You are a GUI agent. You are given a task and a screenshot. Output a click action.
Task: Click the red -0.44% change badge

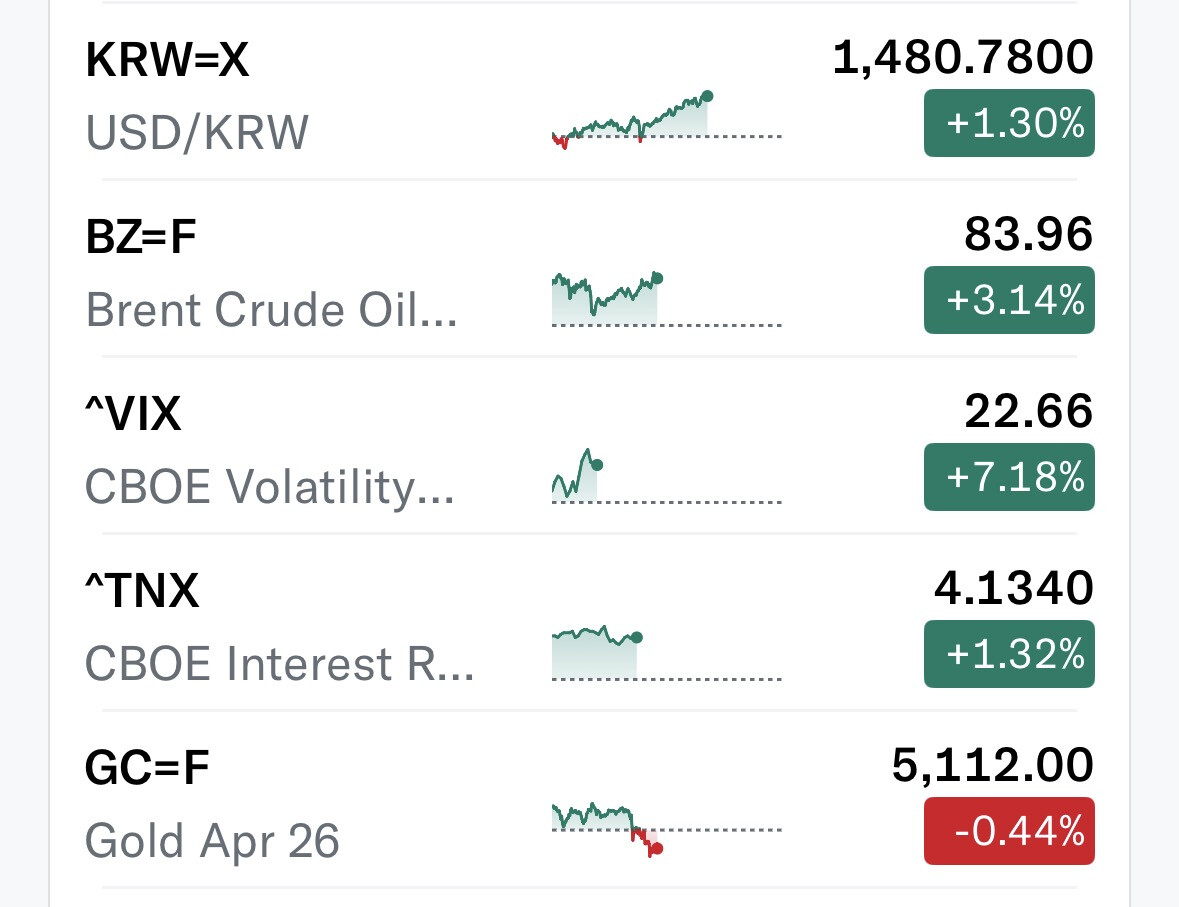click(1008, 831)
